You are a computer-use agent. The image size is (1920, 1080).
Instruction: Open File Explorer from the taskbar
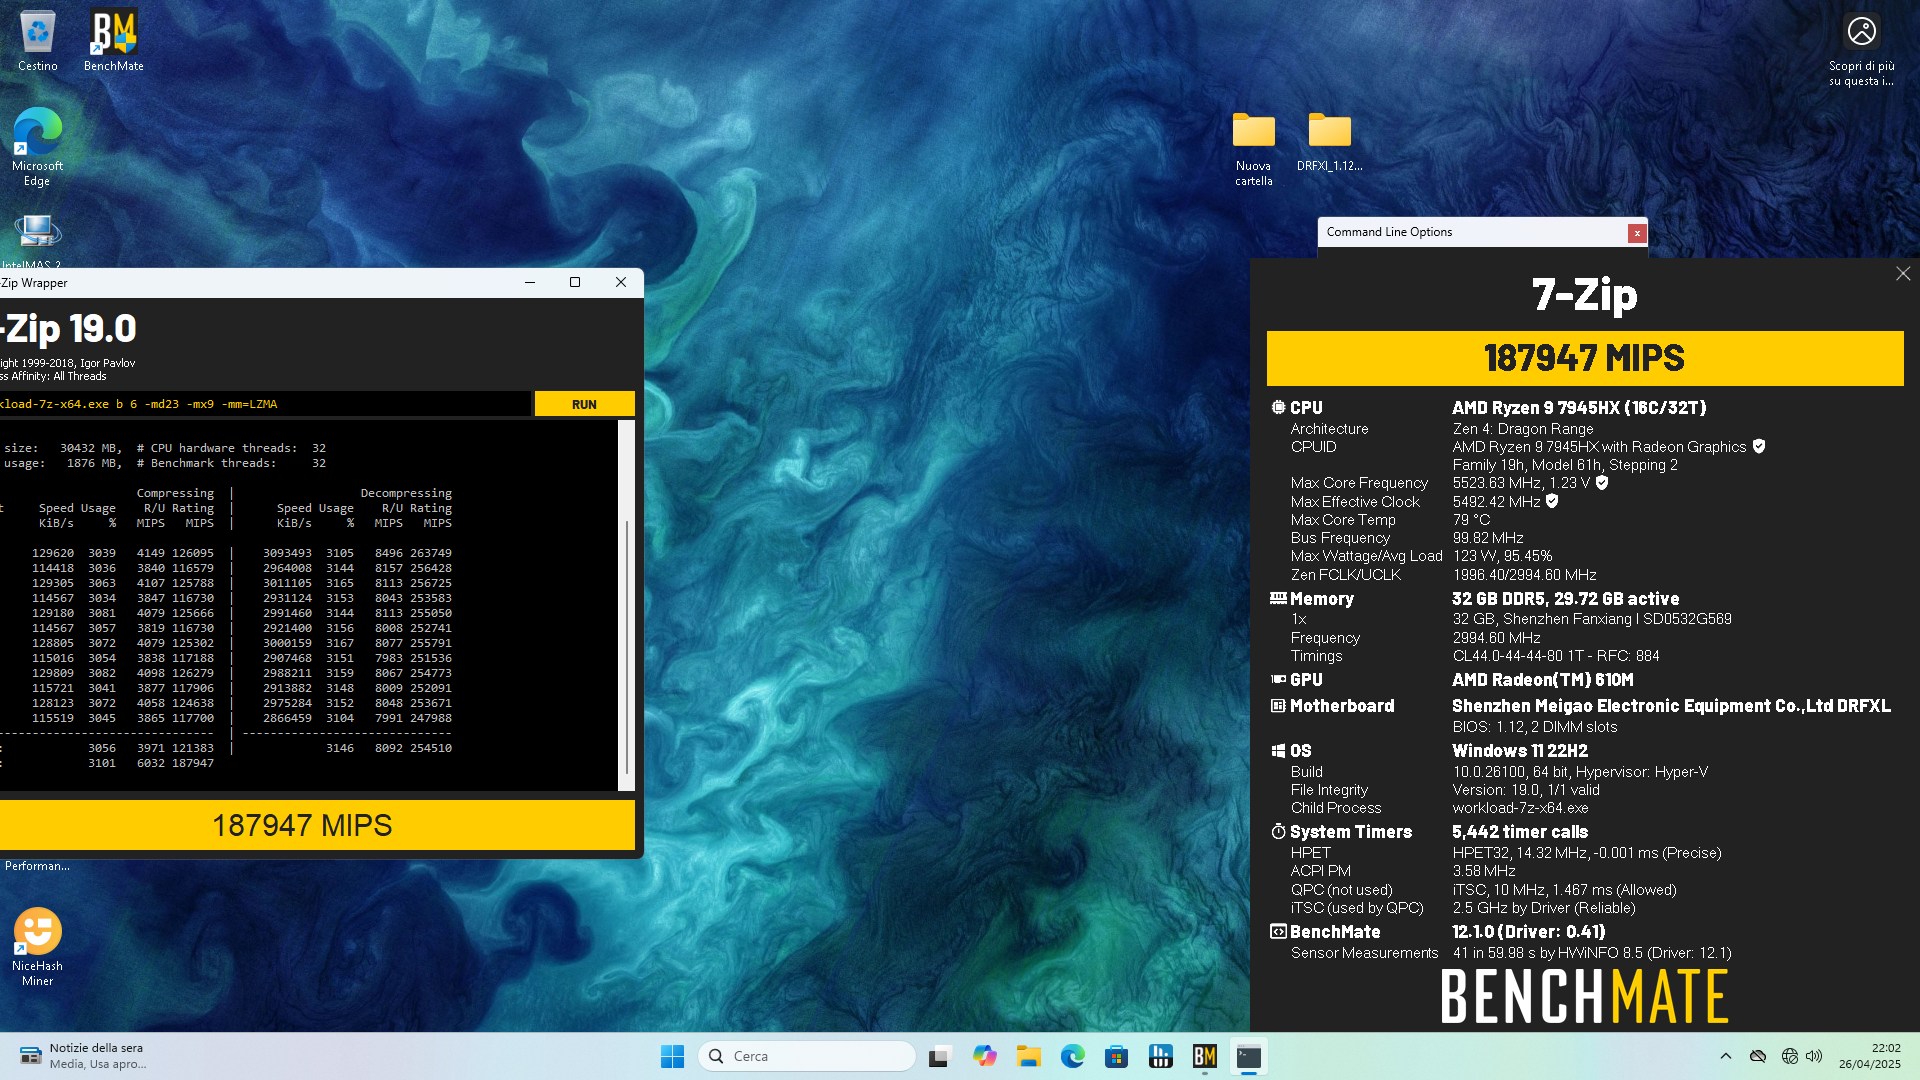click(1028, 1056)
